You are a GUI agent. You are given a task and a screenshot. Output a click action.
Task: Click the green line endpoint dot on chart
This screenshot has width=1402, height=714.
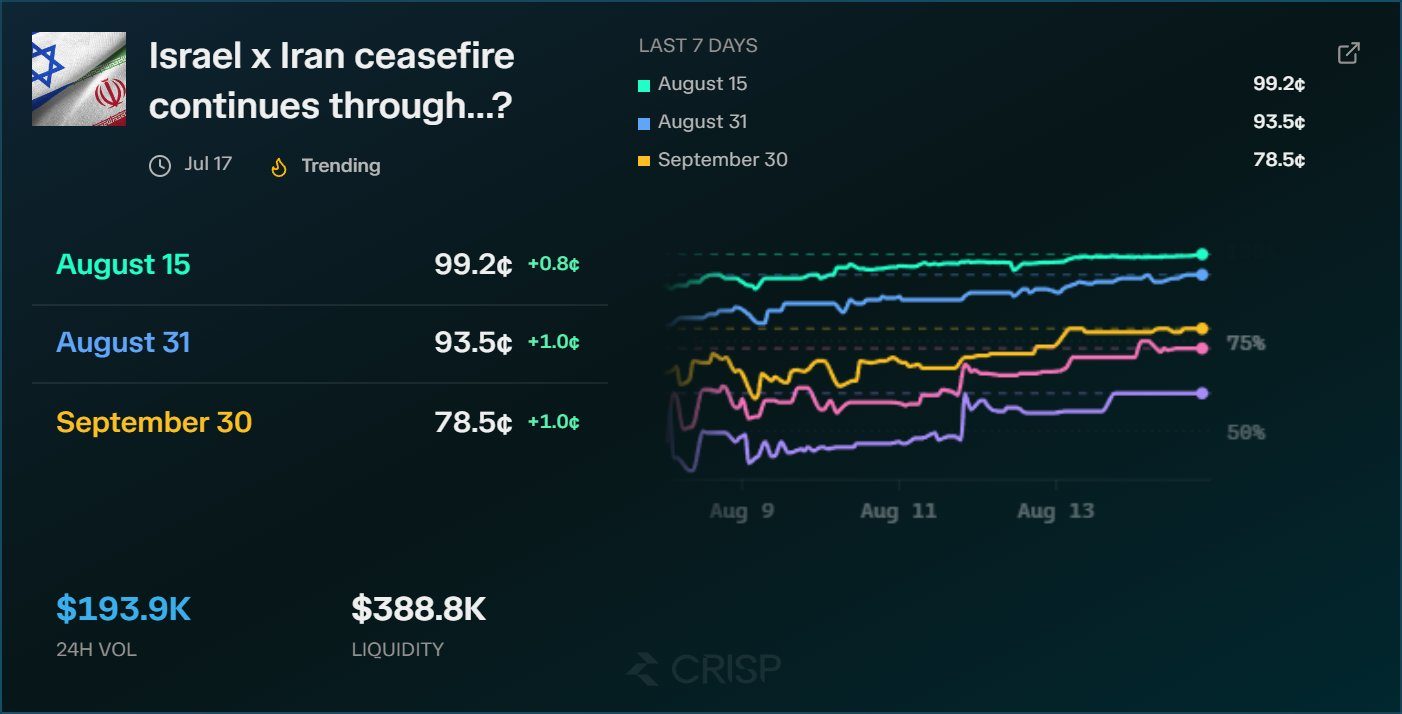1202,254
